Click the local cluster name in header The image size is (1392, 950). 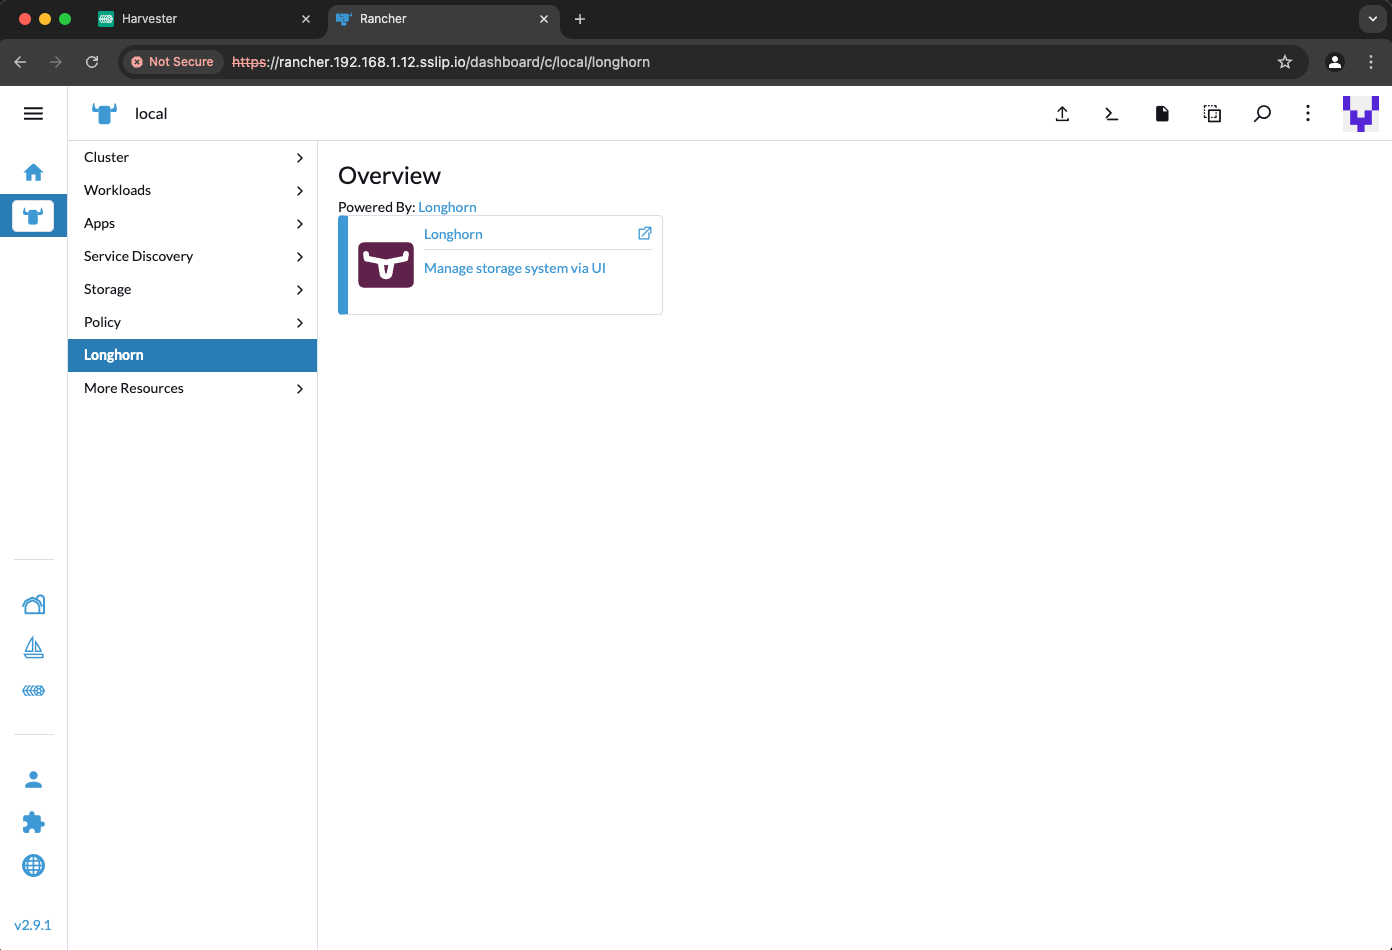point(151,114)
